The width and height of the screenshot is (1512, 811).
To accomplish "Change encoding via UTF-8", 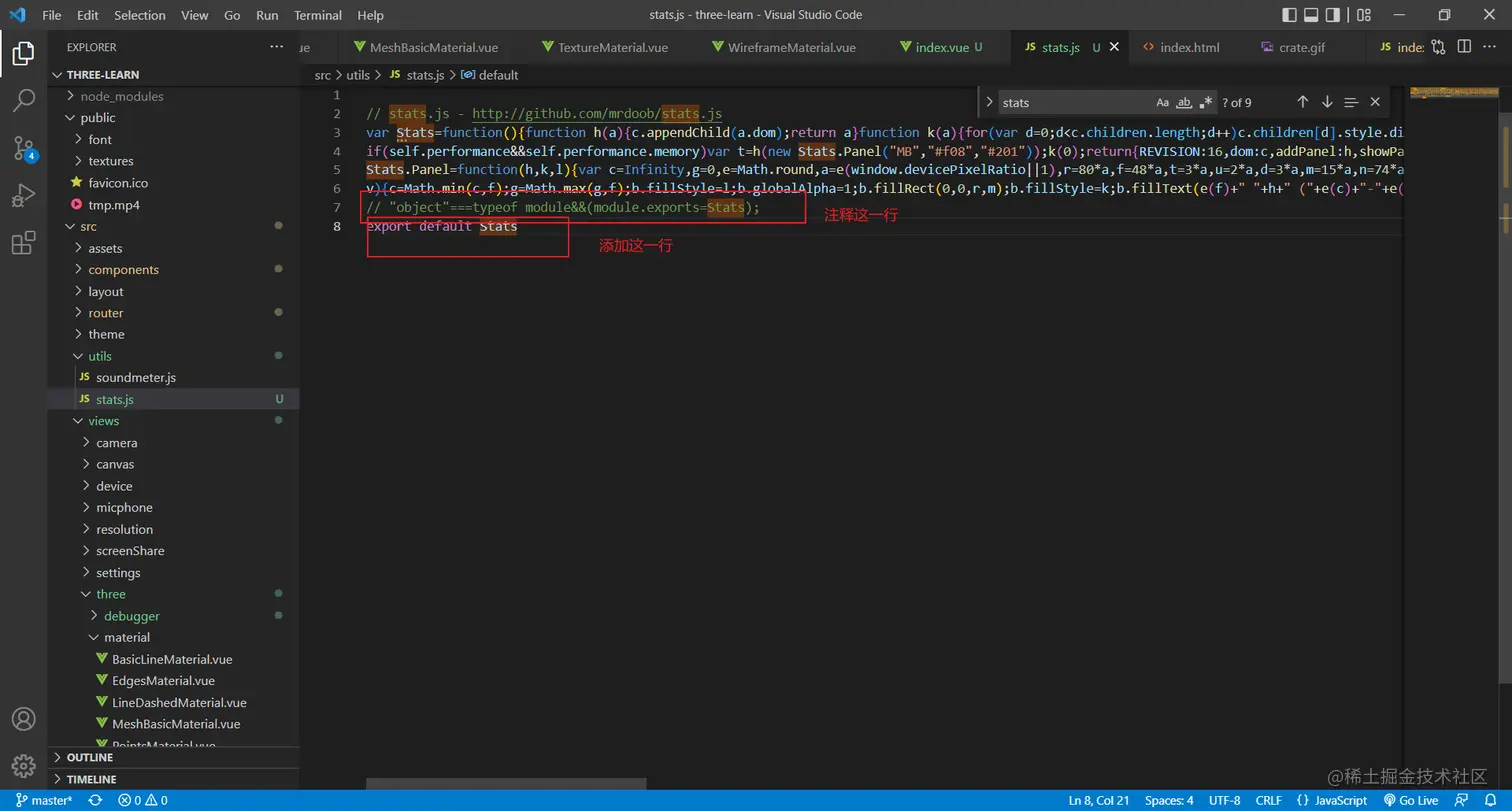I will point(1224,800).
